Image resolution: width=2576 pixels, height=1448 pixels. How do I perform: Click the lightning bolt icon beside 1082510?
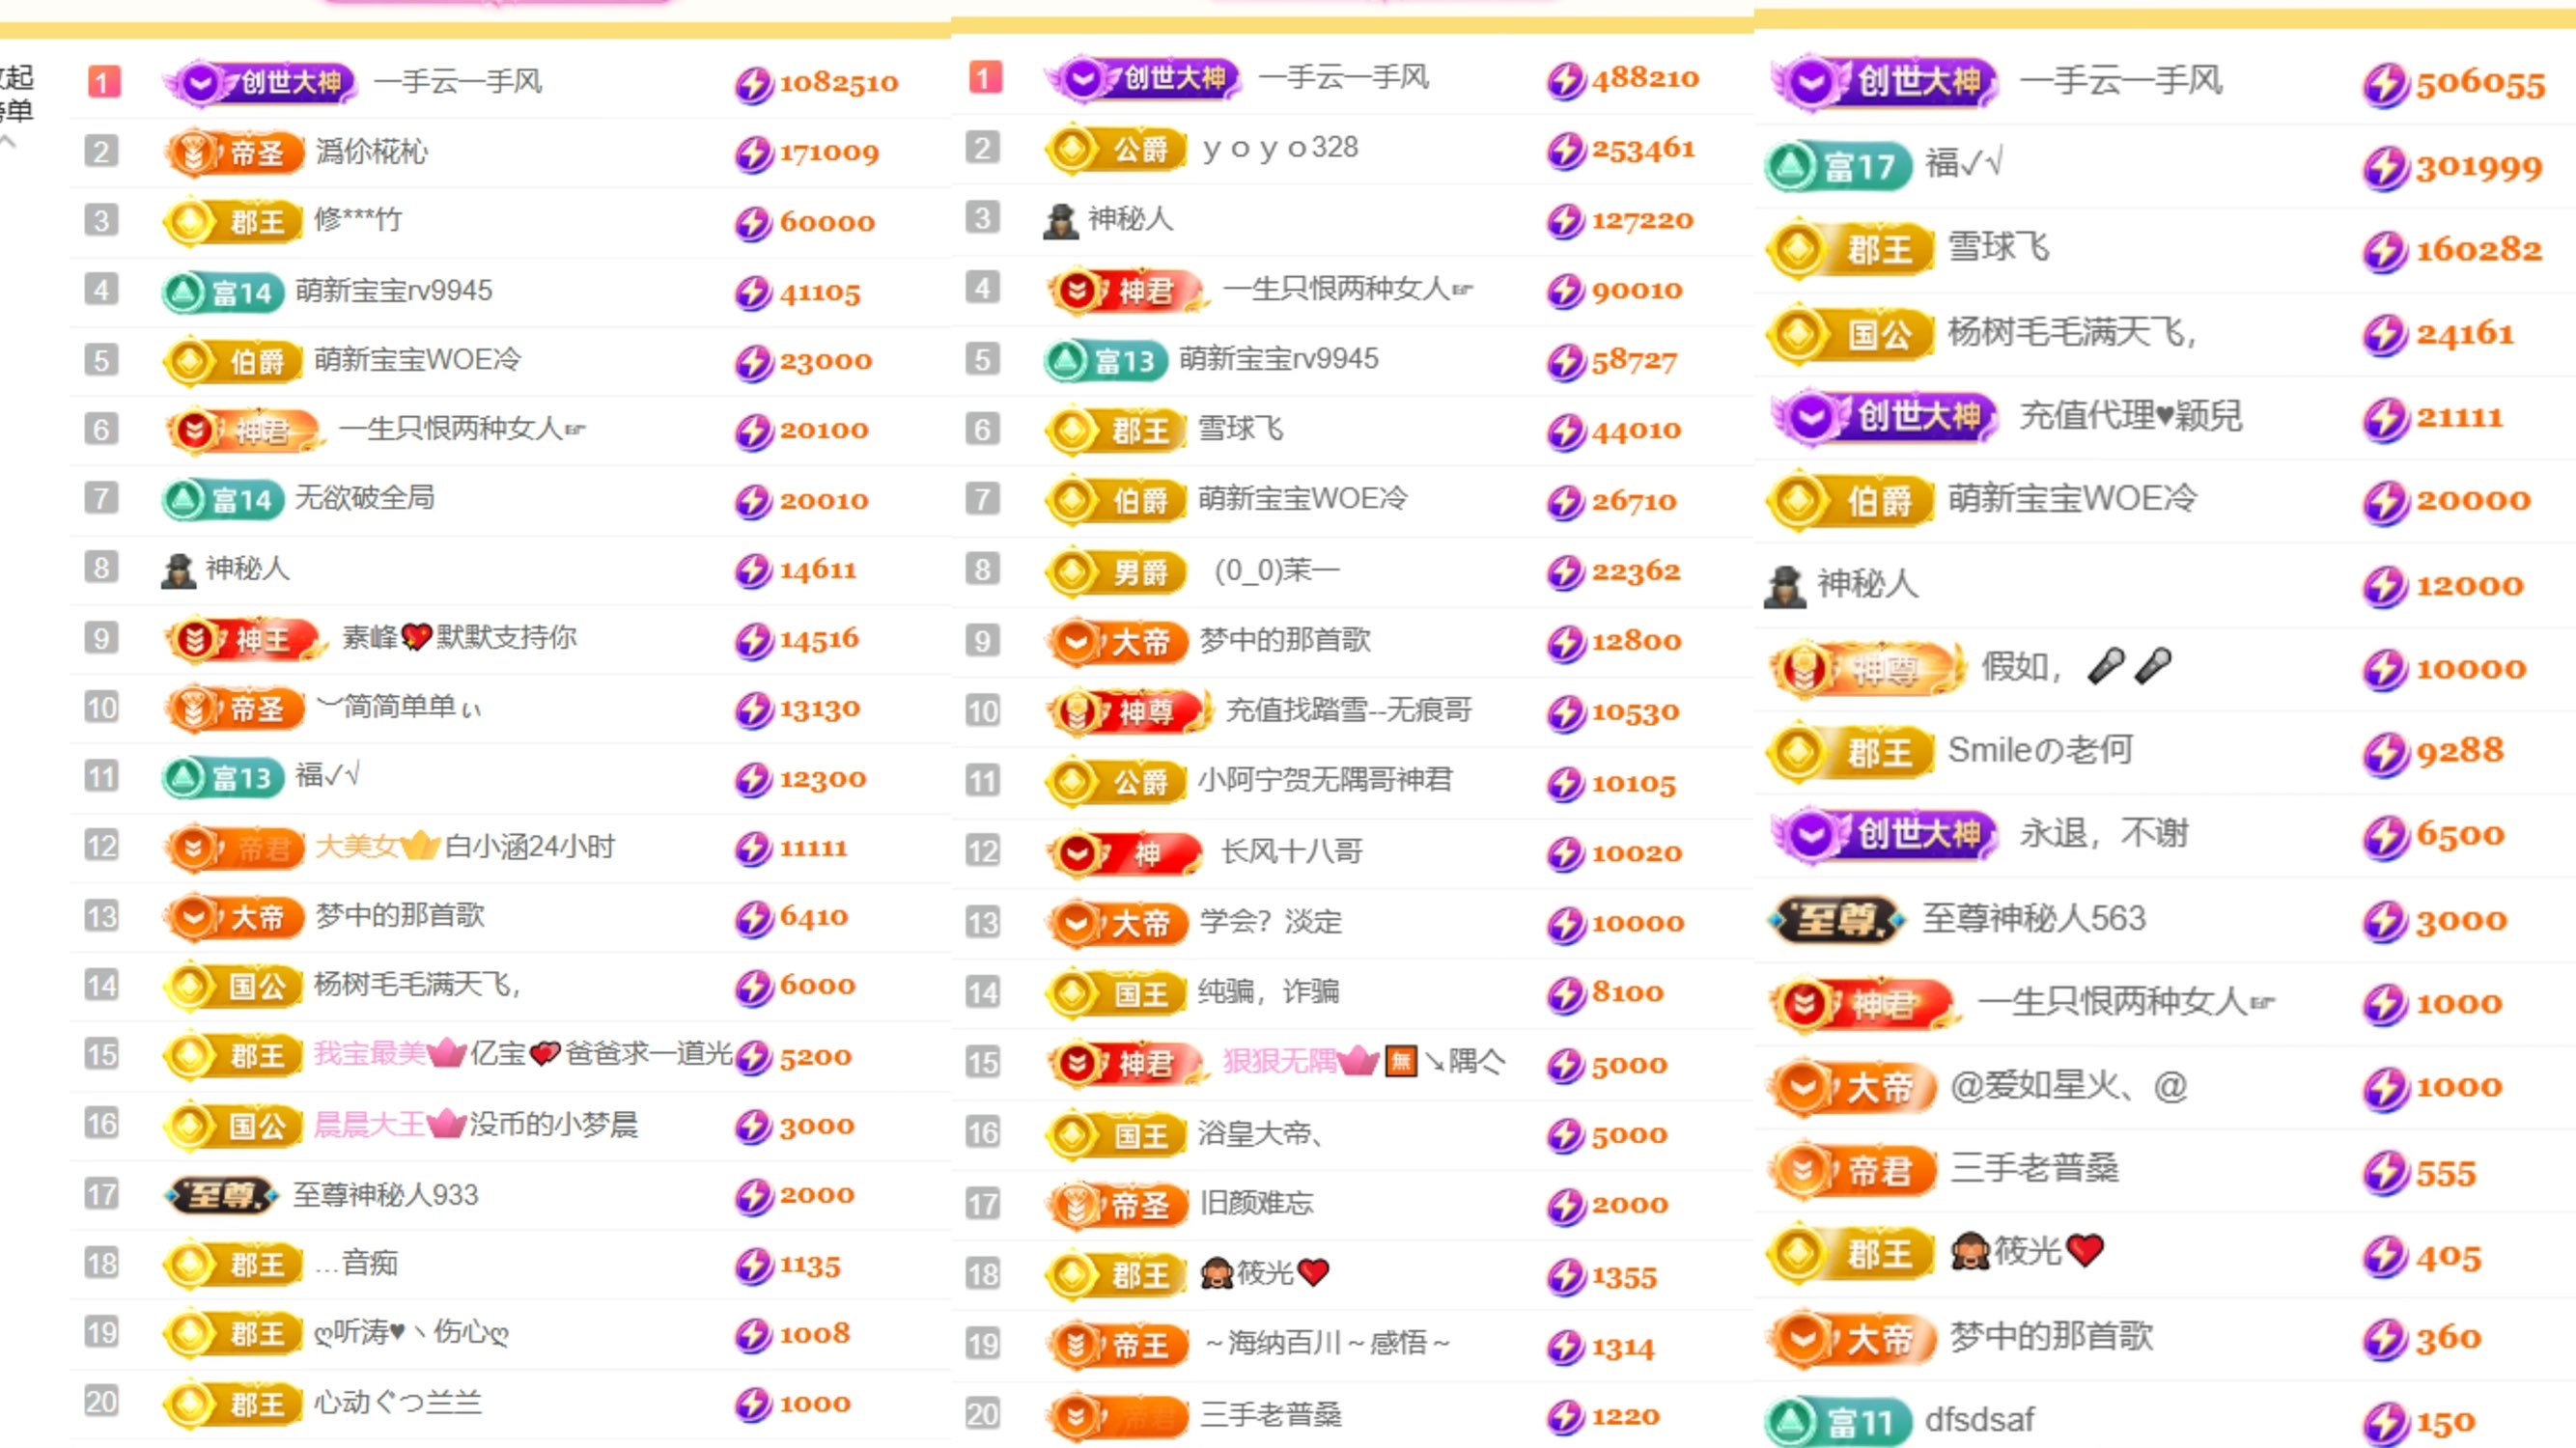[x=753, y=84]
